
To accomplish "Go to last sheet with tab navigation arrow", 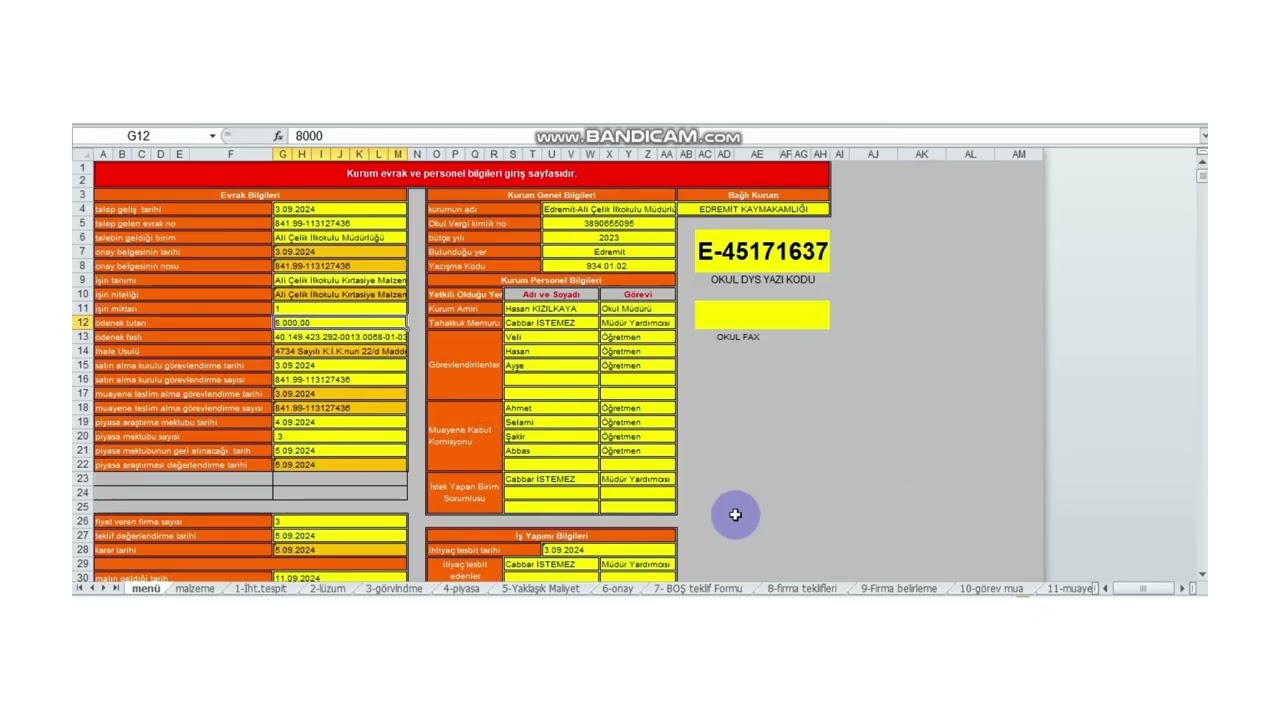I will (117, 588).
